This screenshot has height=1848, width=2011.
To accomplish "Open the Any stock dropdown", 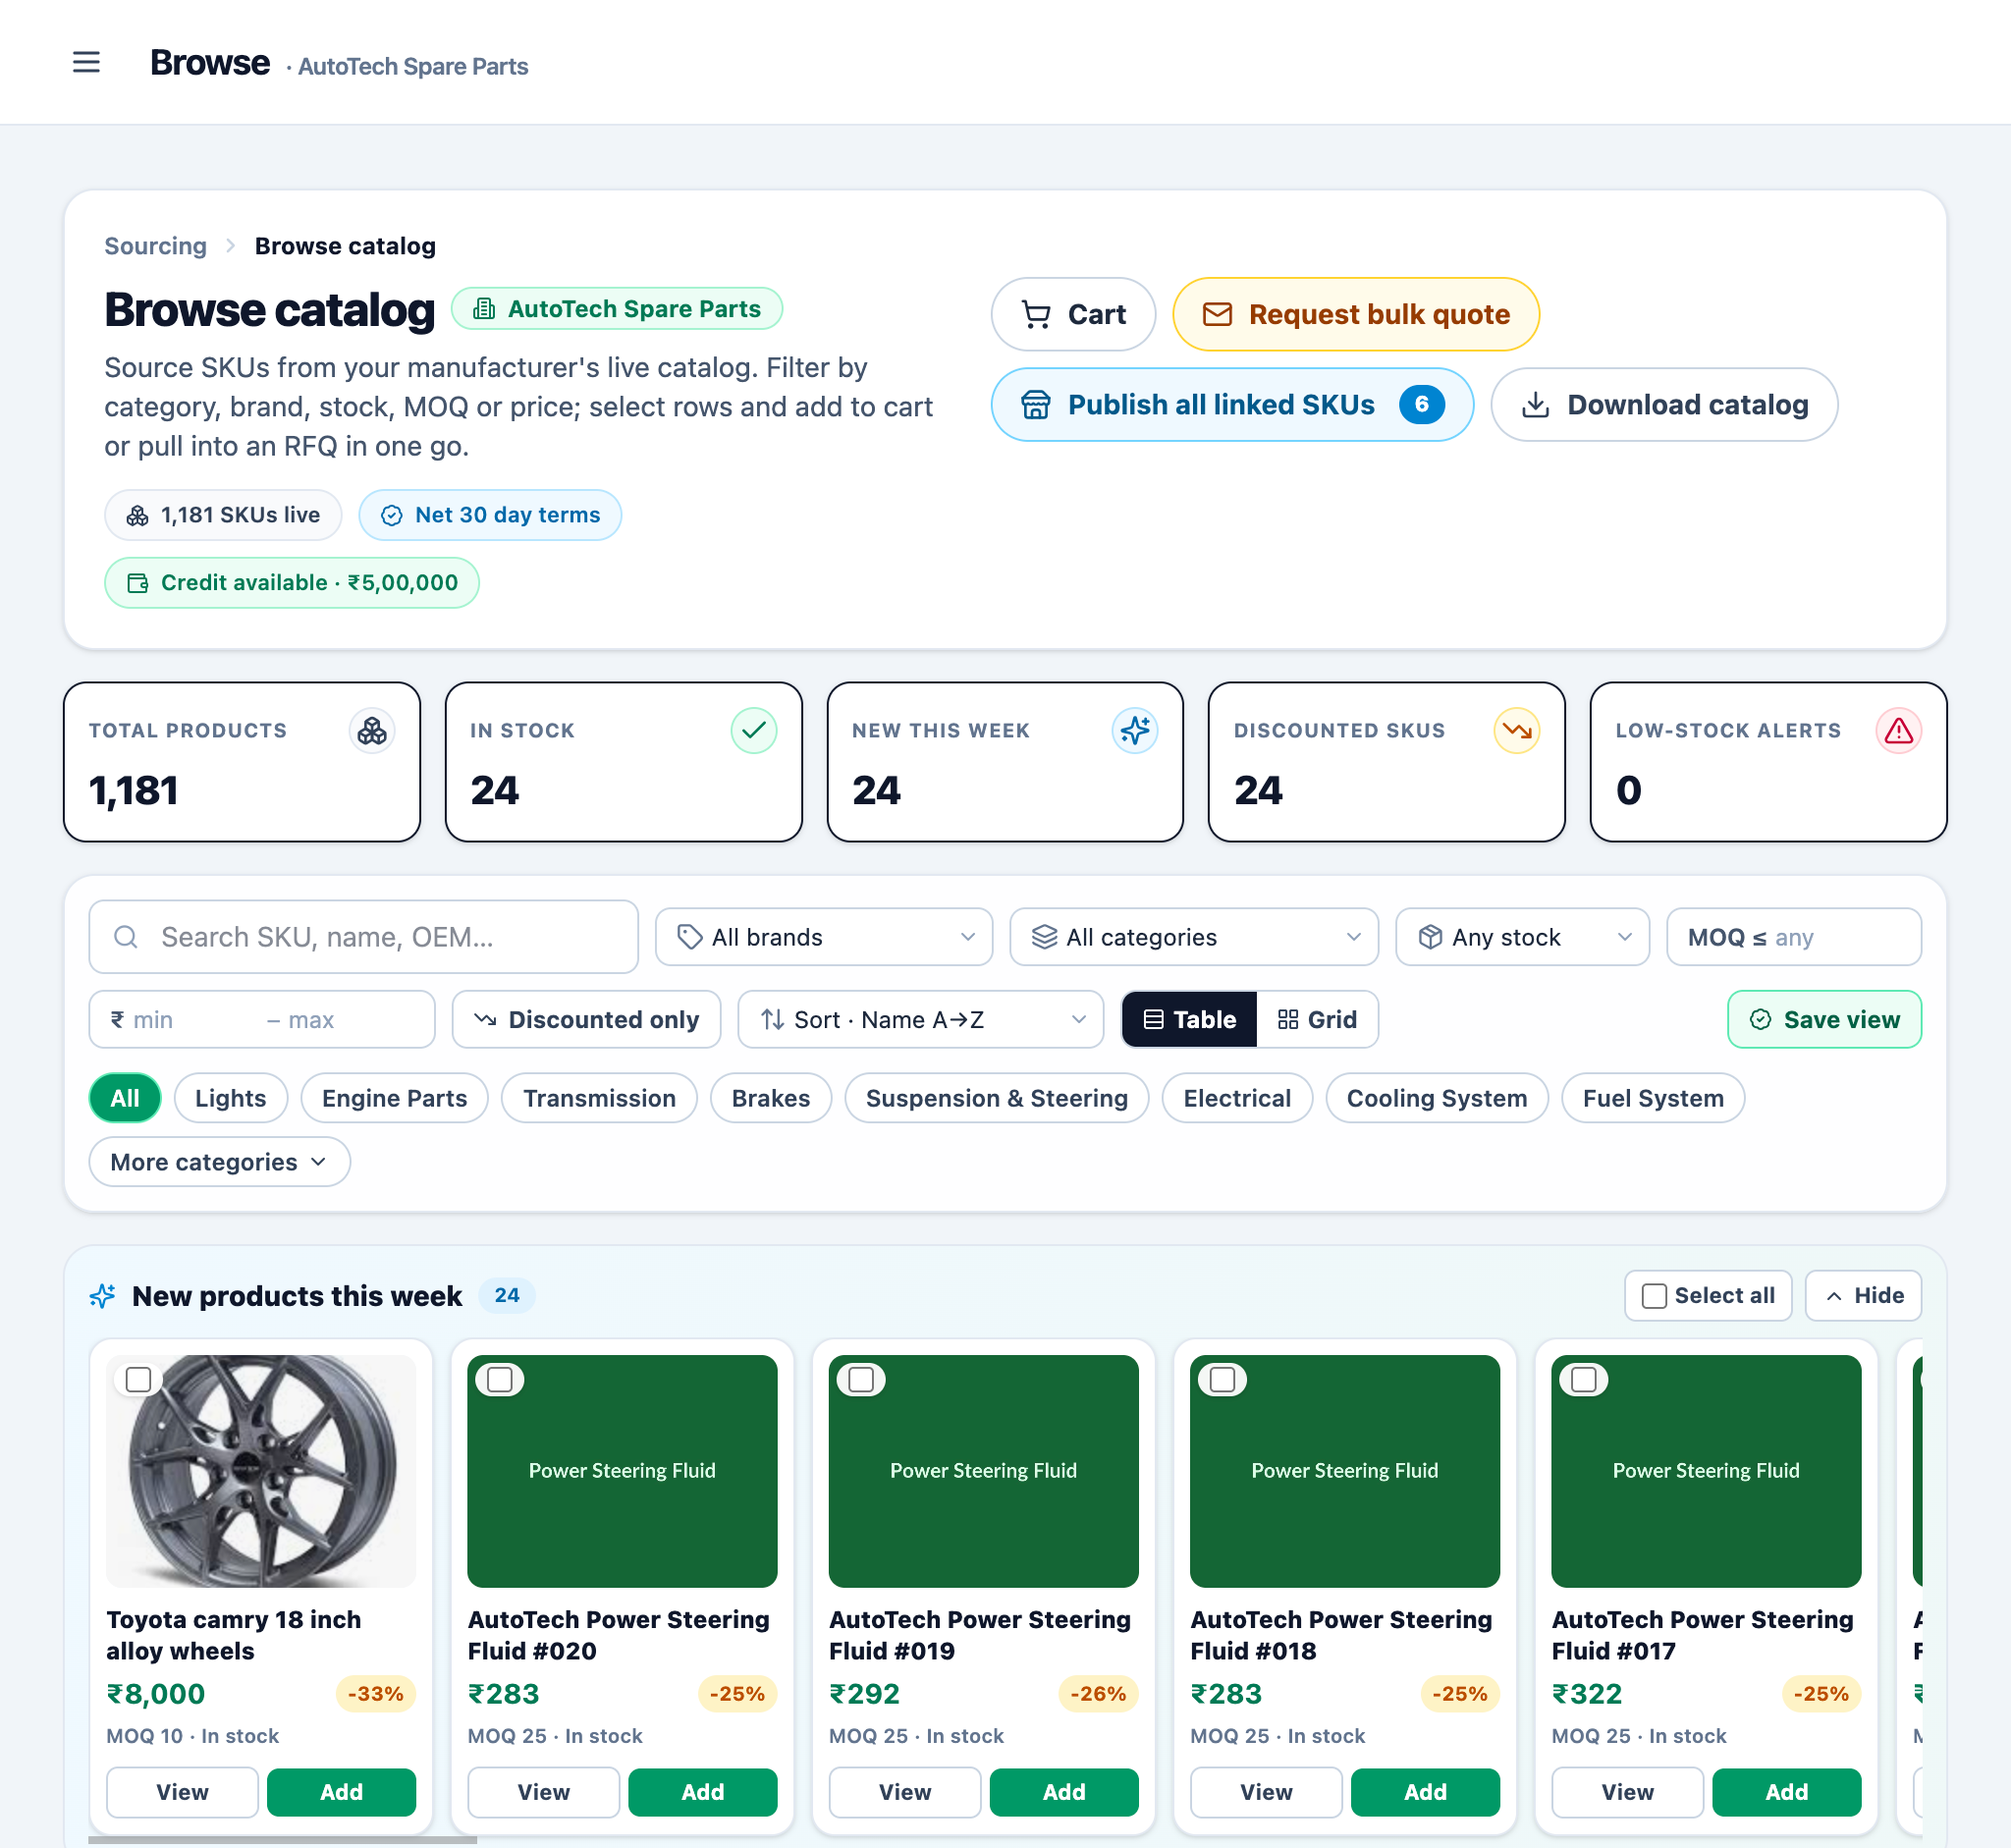I will pyautogui.click(x=1522, y=938).
